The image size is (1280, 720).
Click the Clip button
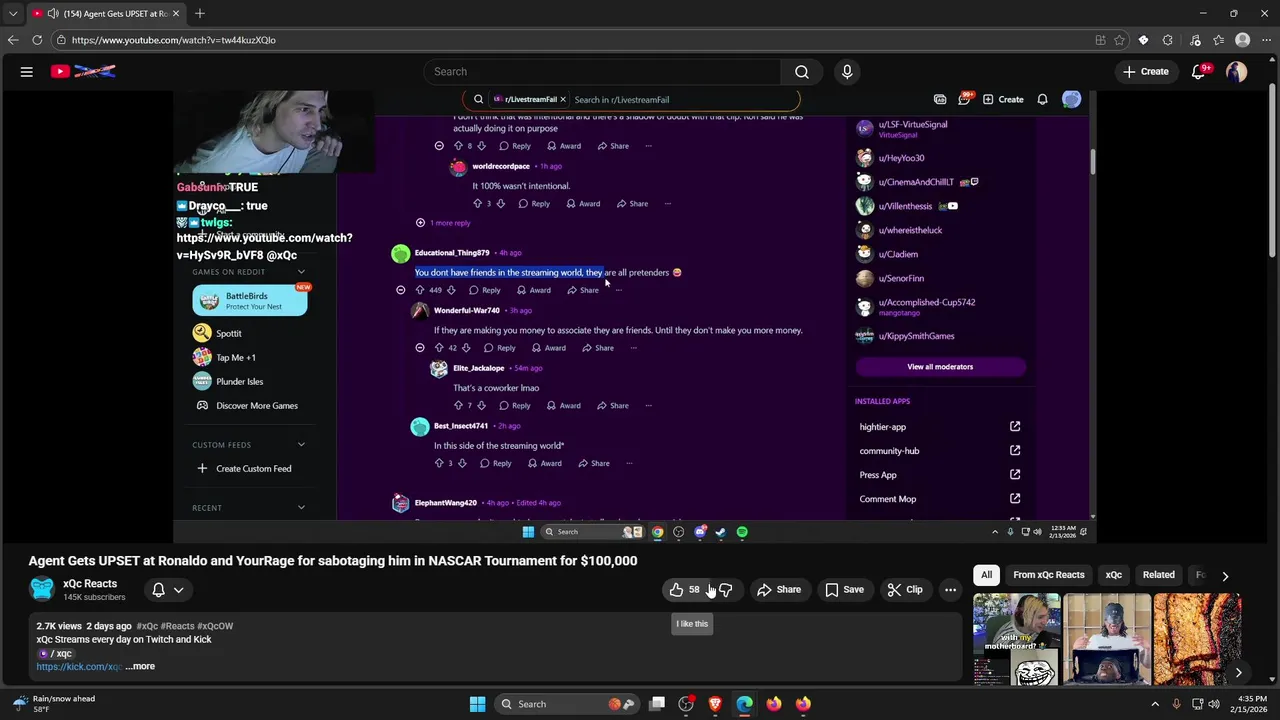click(905, 590)
